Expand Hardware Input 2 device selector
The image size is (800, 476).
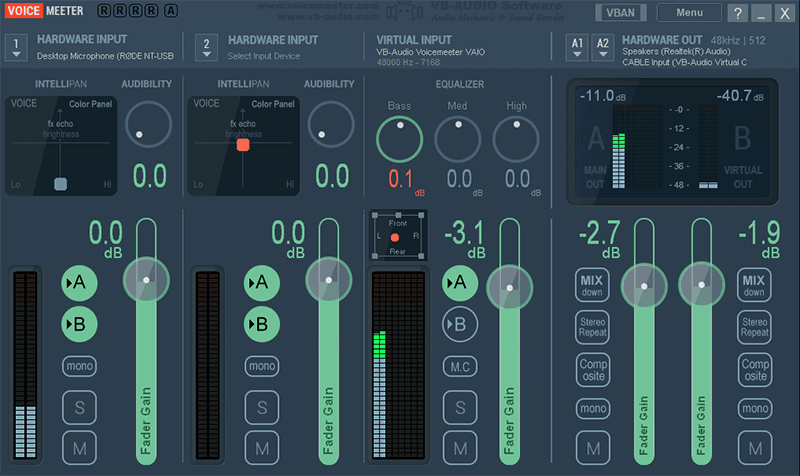click(206, 46)
